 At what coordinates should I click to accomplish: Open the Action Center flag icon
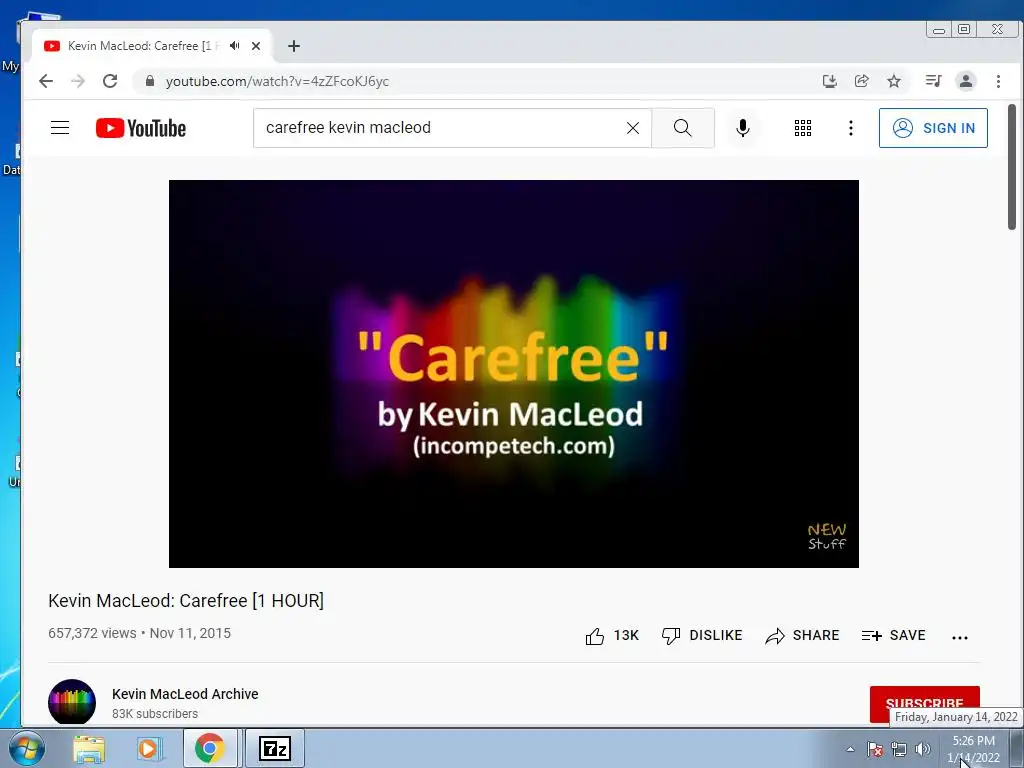point(875,749)
